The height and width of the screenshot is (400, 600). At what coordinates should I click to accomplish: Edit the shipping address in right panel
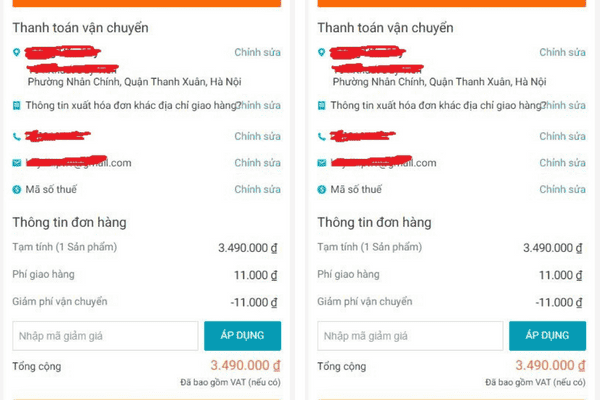coord(562,52)
